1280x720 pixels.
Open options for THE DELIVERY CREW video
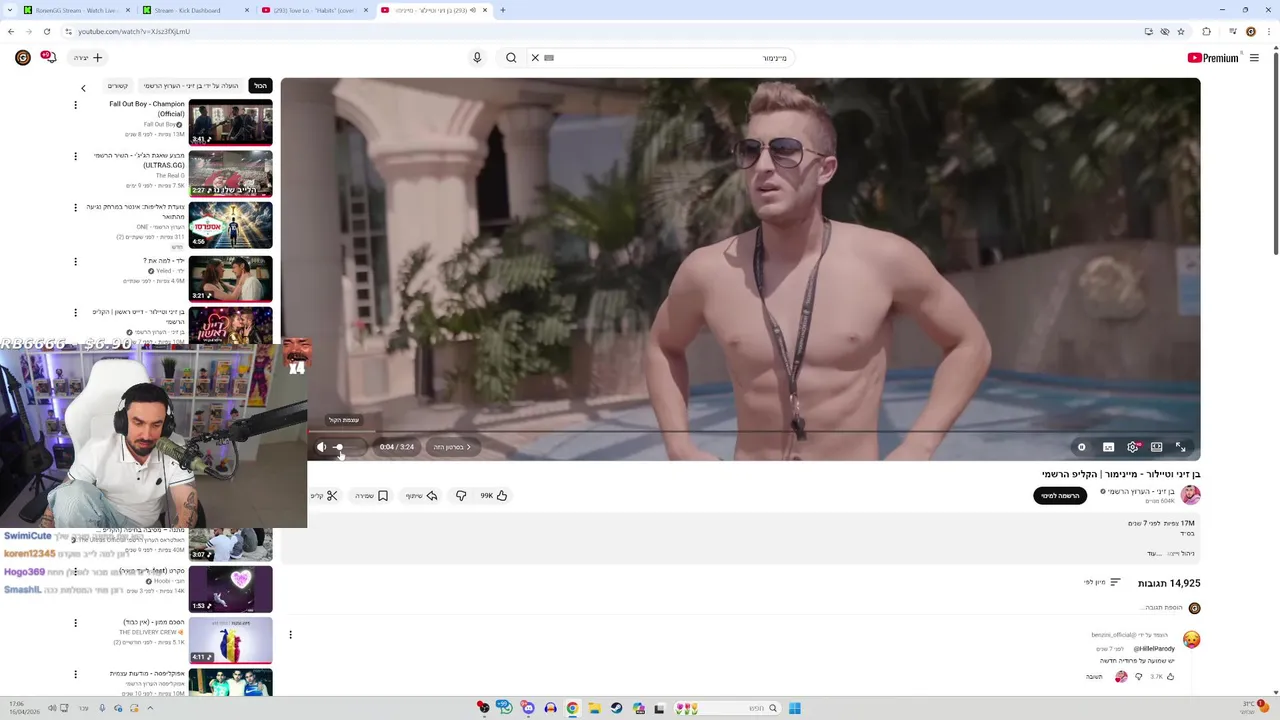[75, 623]
